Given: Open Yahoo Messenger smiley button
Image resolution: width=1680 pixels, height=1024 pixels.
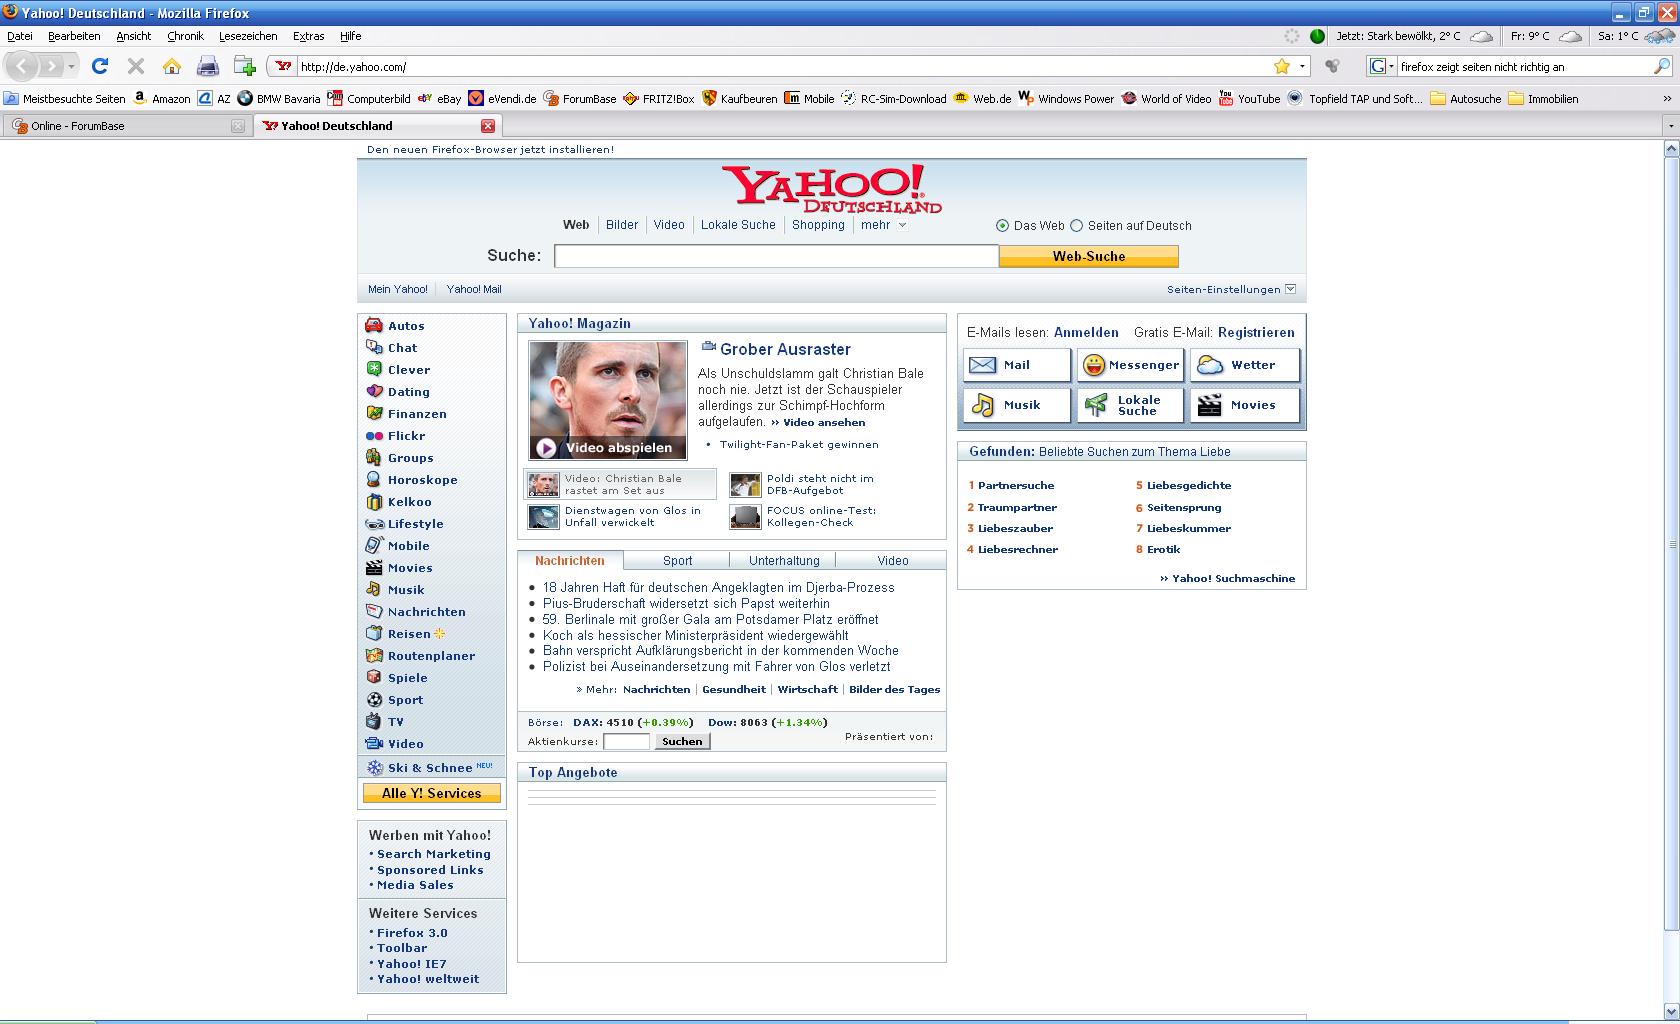Looking at the screenshot, I should (1131, 365).
